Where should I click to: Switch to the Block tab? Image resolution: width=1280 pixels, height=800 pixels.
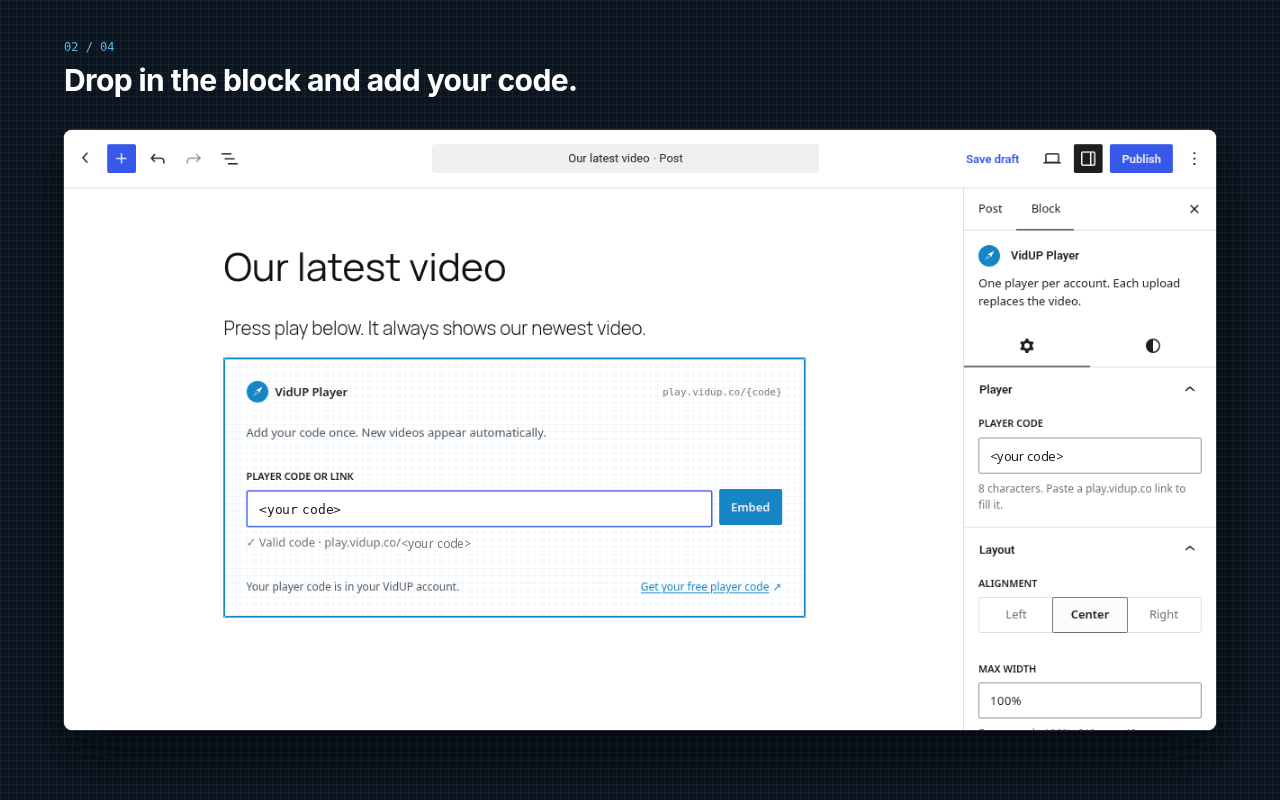[x=1046, y=209]
